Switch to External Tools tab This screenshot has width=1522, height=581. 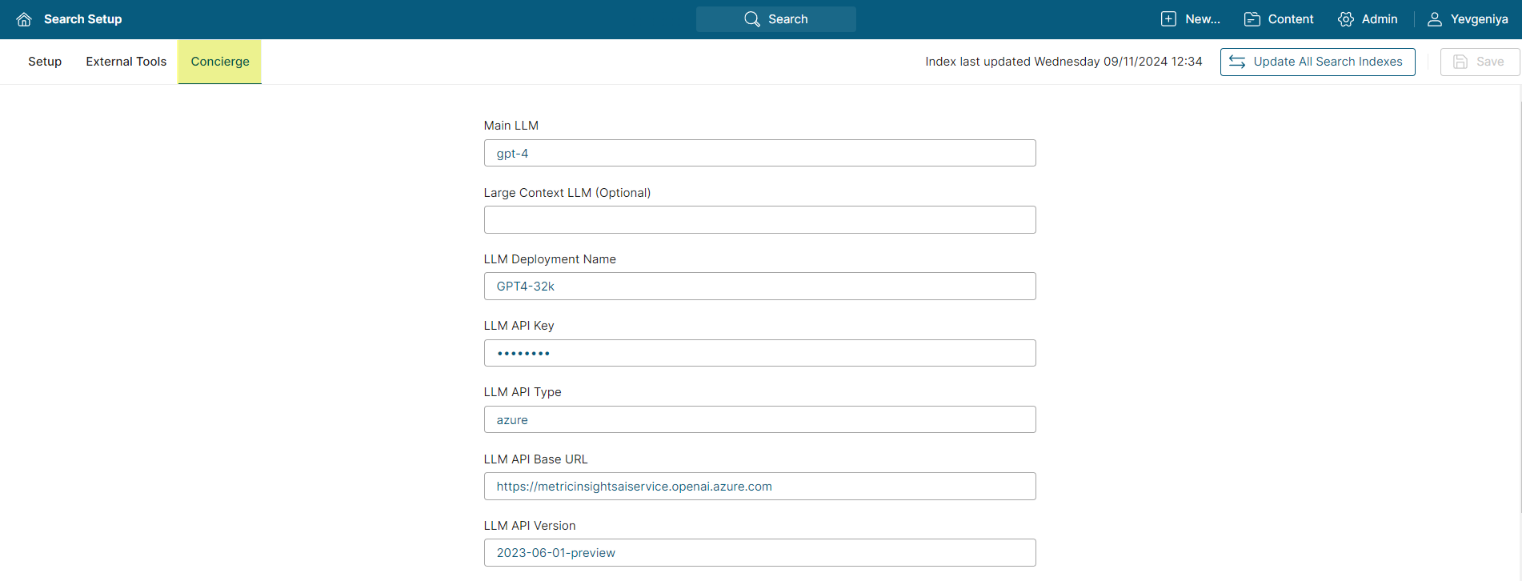point(126,62)
